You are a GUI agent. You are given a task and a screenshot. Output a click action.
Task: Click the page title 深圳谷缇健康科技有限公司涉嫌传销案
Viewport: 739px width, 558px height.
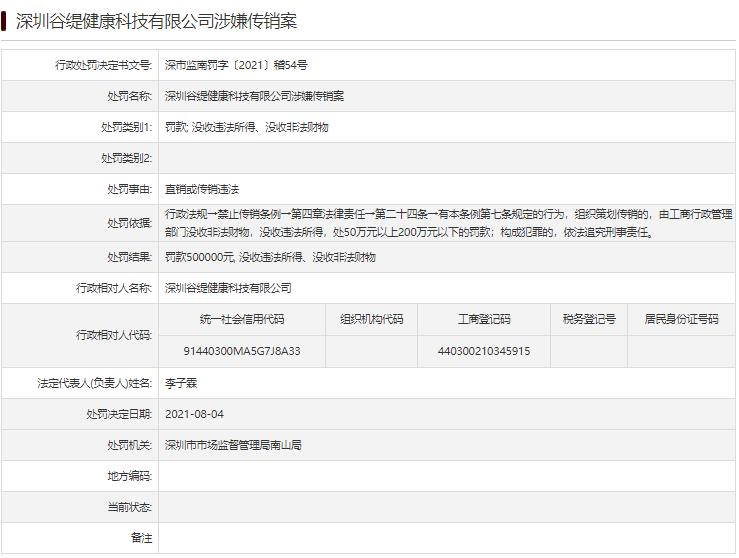coord(157,21)
